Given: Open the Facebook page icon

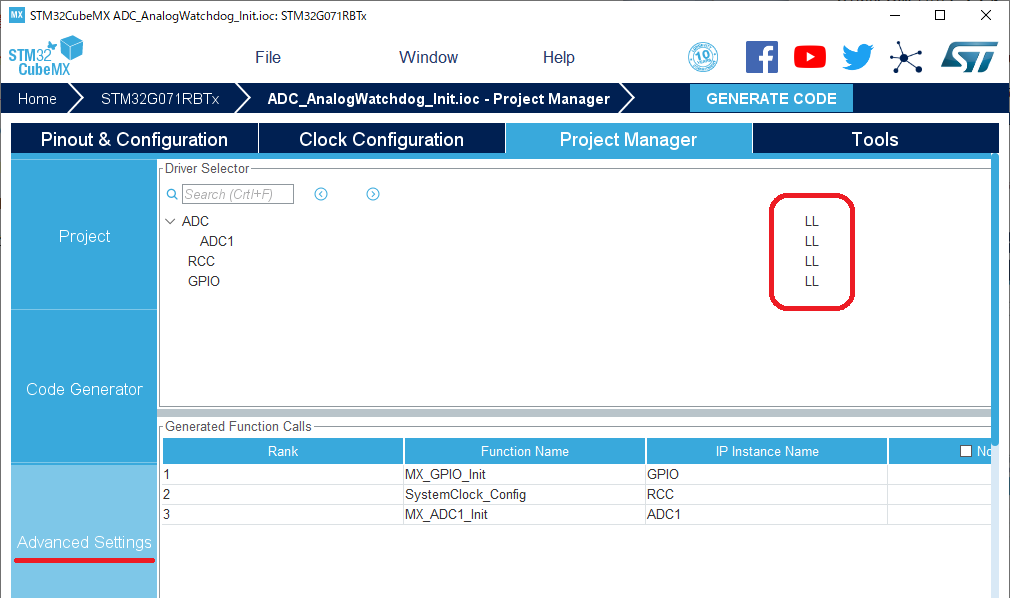Looking at the screenshot, I should (761, 57).
